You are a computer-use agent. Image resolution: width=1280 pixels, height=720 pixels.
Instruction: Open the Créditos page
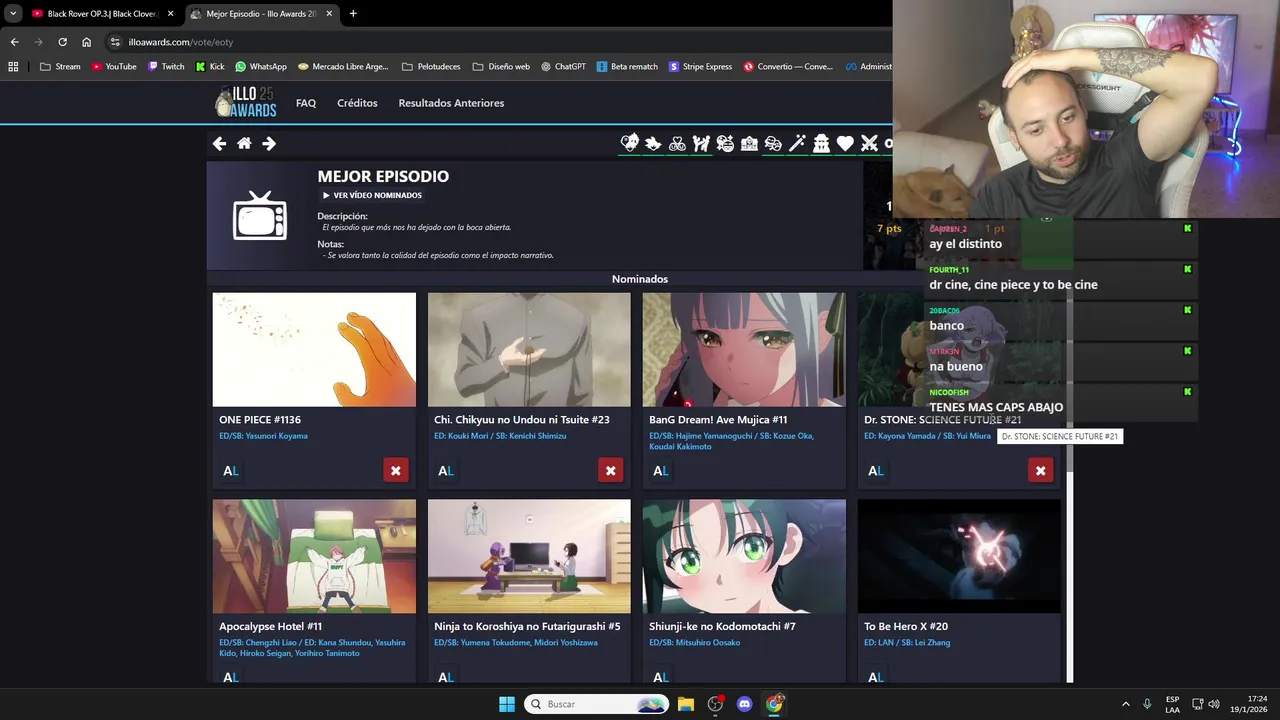click(357, 103)
